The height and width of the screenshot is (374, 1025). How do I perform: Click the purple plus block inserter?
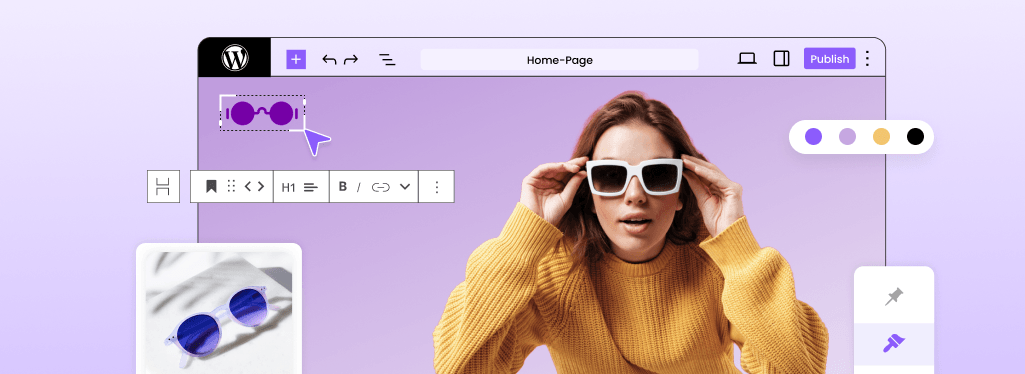(295, 59)
